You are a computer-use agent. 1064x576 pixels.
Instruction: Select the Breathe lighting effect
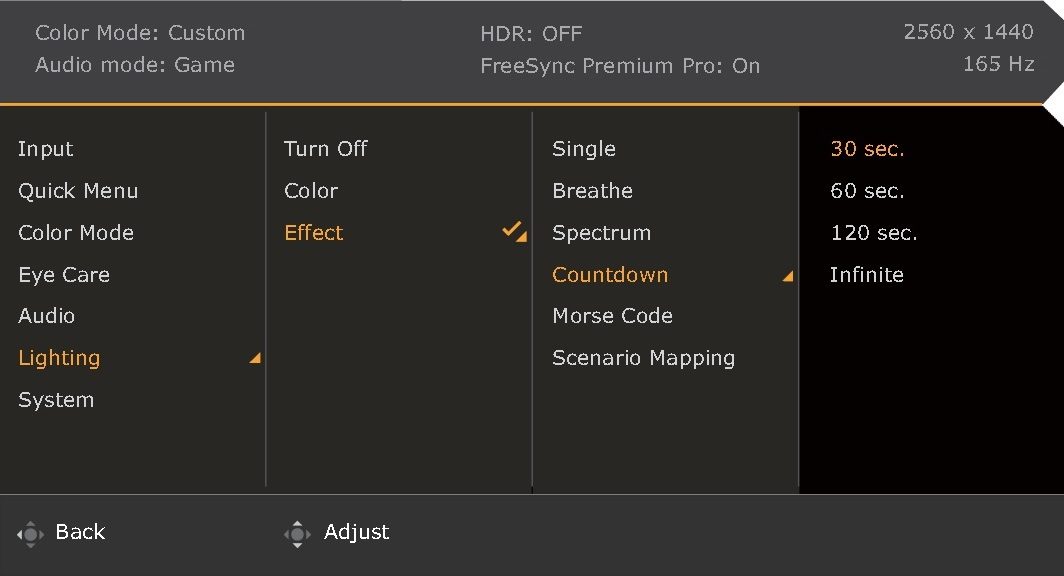click(x=592, y=191)
